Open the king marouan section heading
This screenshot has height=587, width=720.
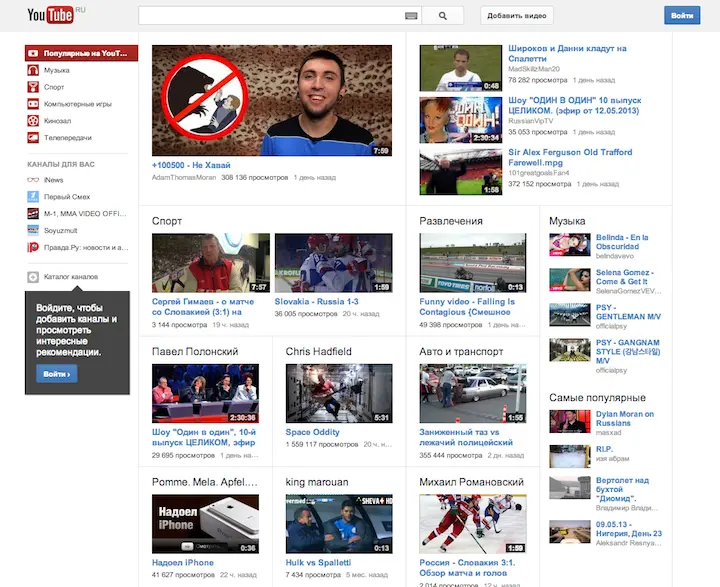[317, 482]
